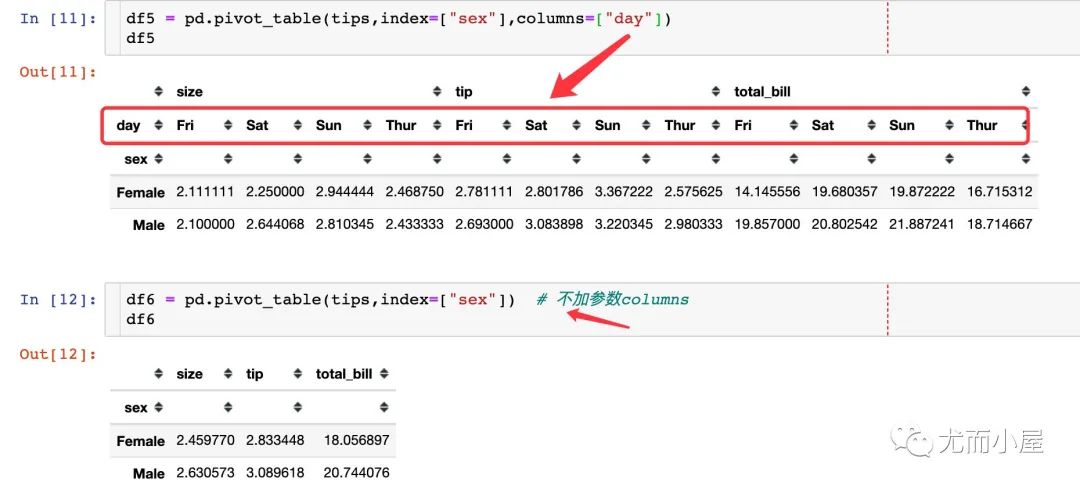The height and width of the screenshot is (489, 1080).
Task: Select cell value 2.801786
Action: 554,192
